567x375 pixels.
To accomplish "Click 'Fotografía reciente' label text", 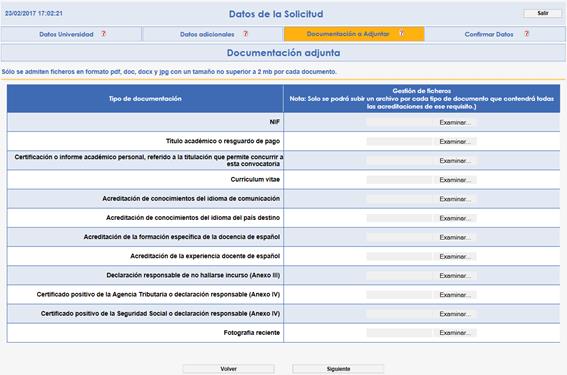I will (x=252, y=333).
